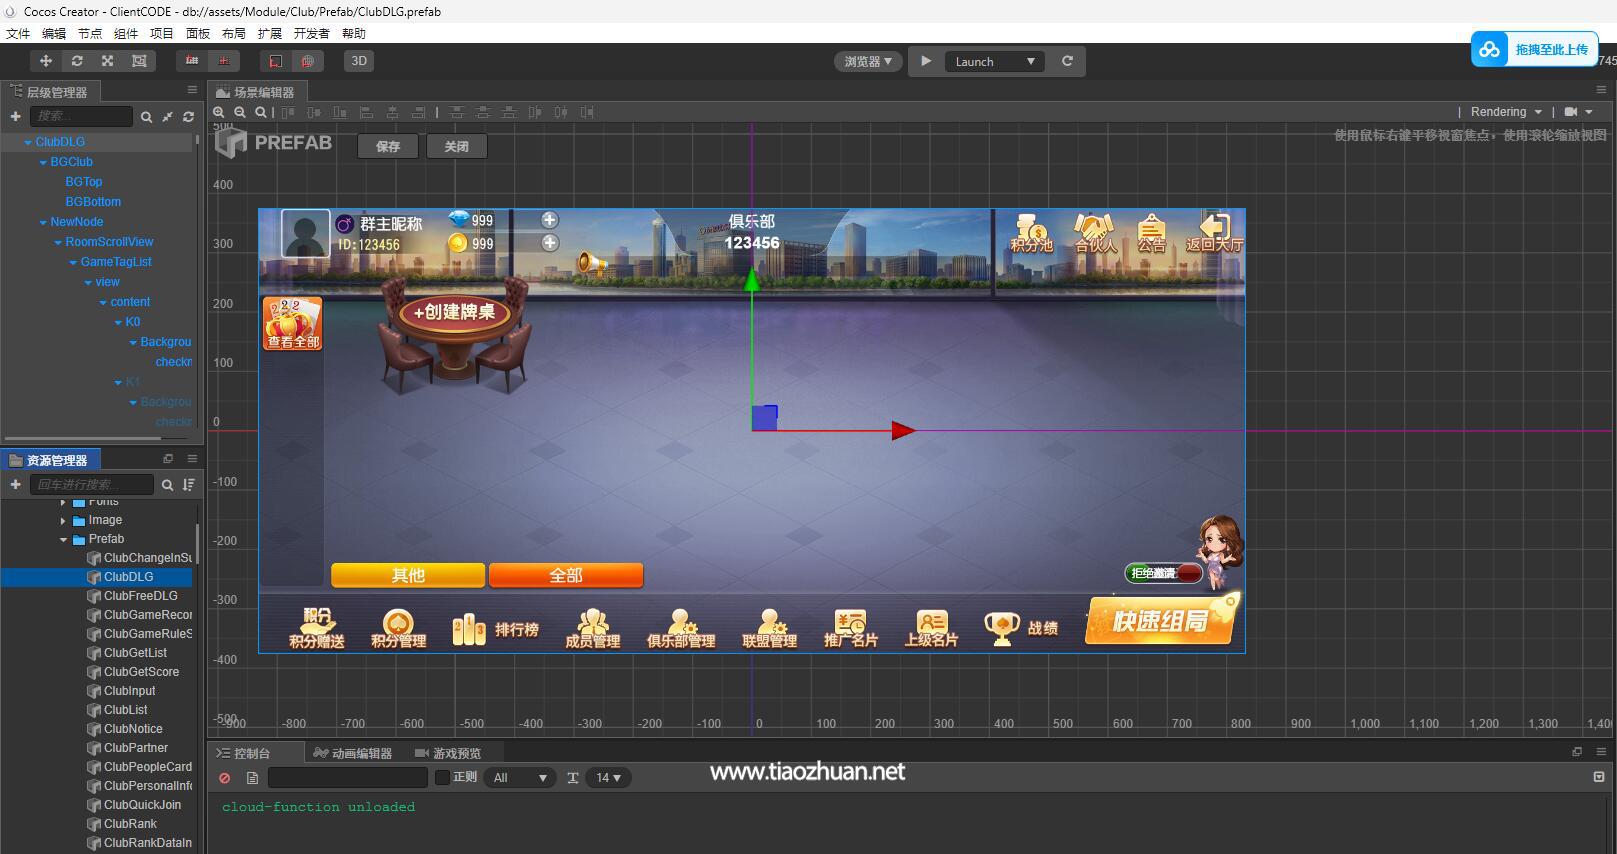Select the rotate transform tool
1617x854 pixels.
tap(77, 61)
